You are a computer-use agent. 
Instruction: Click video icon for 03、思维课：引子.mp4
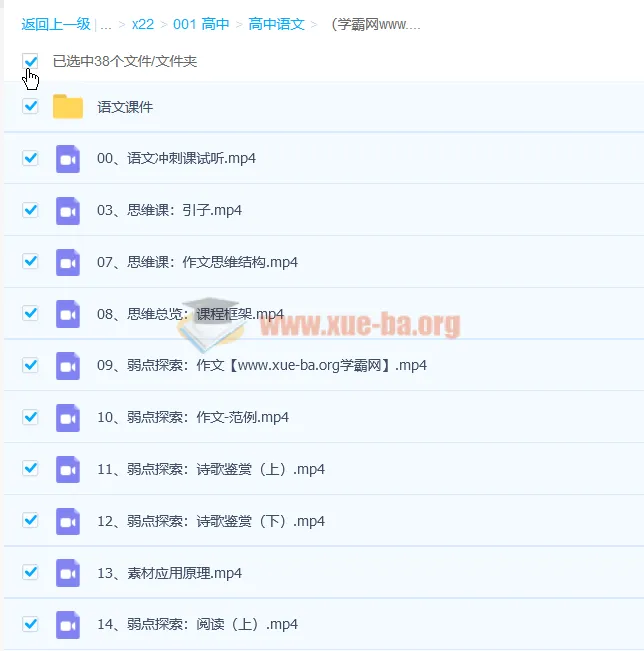coord(68,210)
